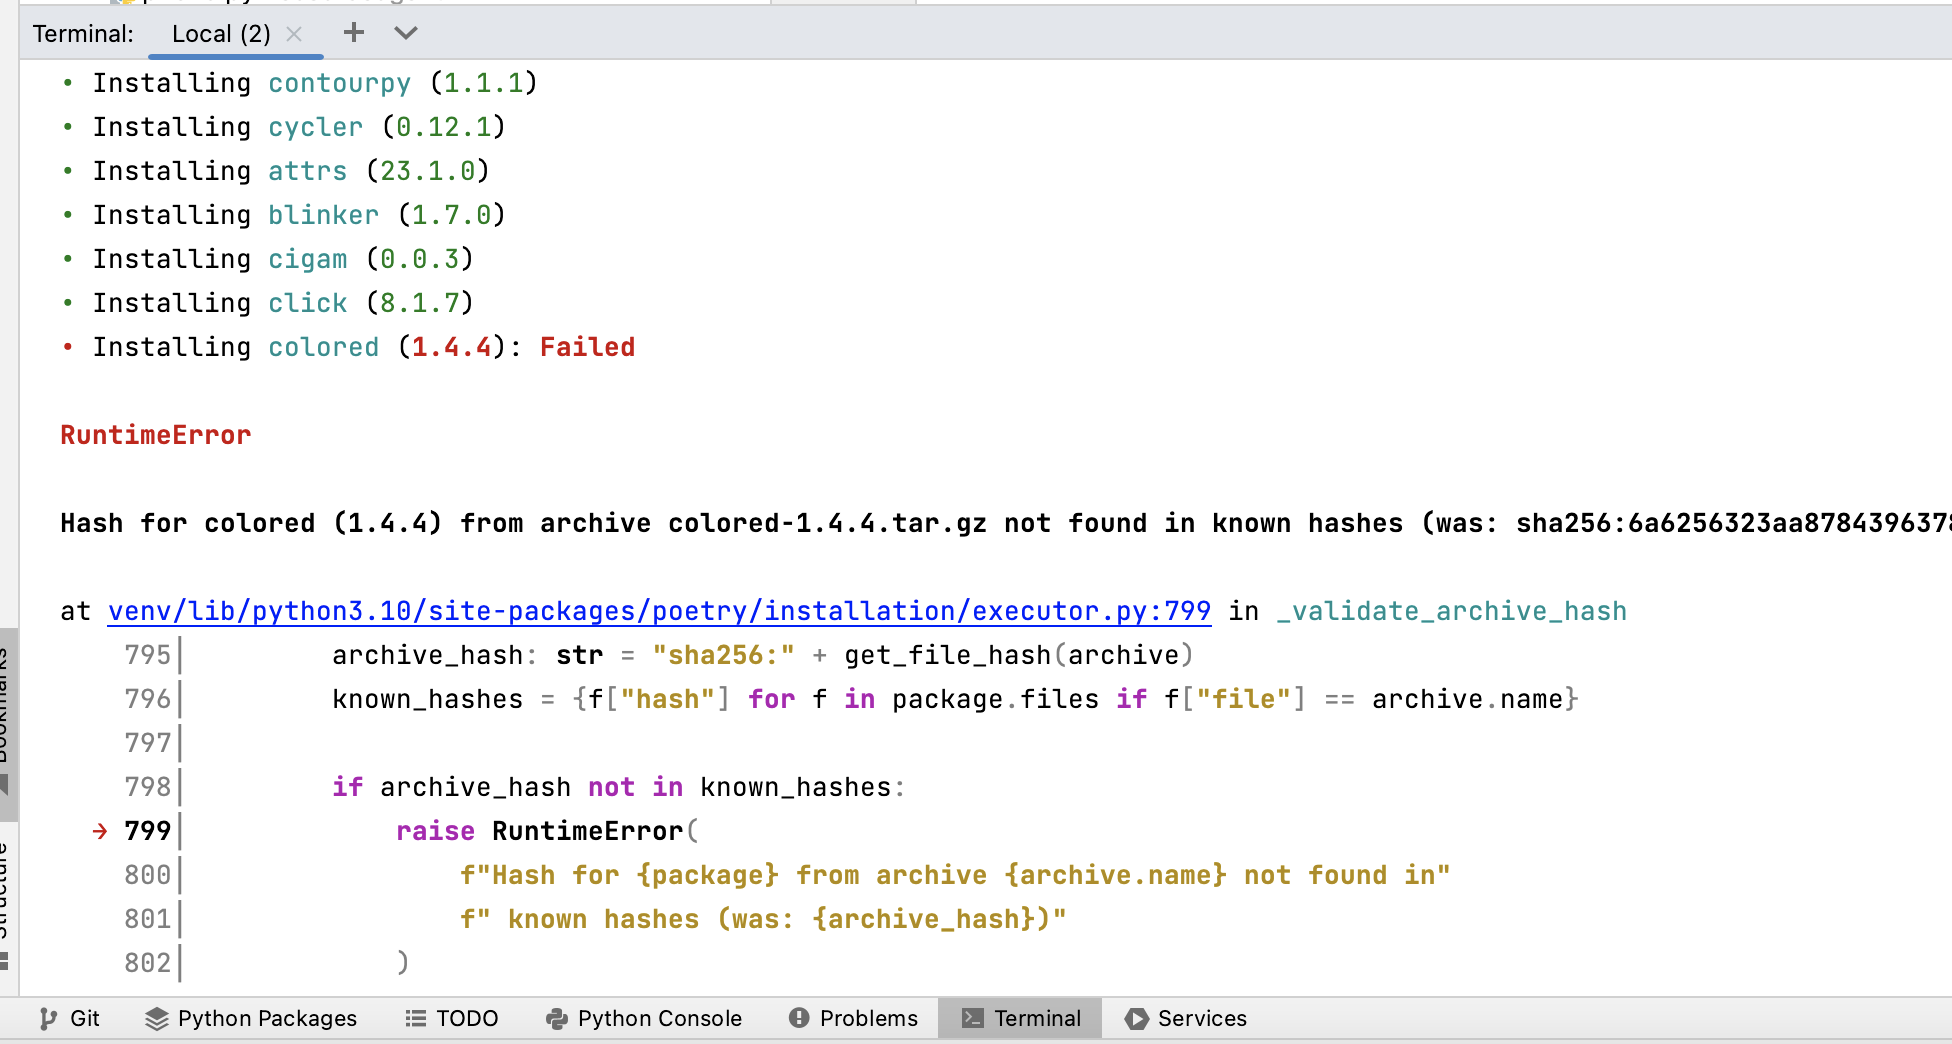Screen dimensions: 1952x1044
Task: Open the executor.py:799 file link
Action: click(x=659, y=611)
